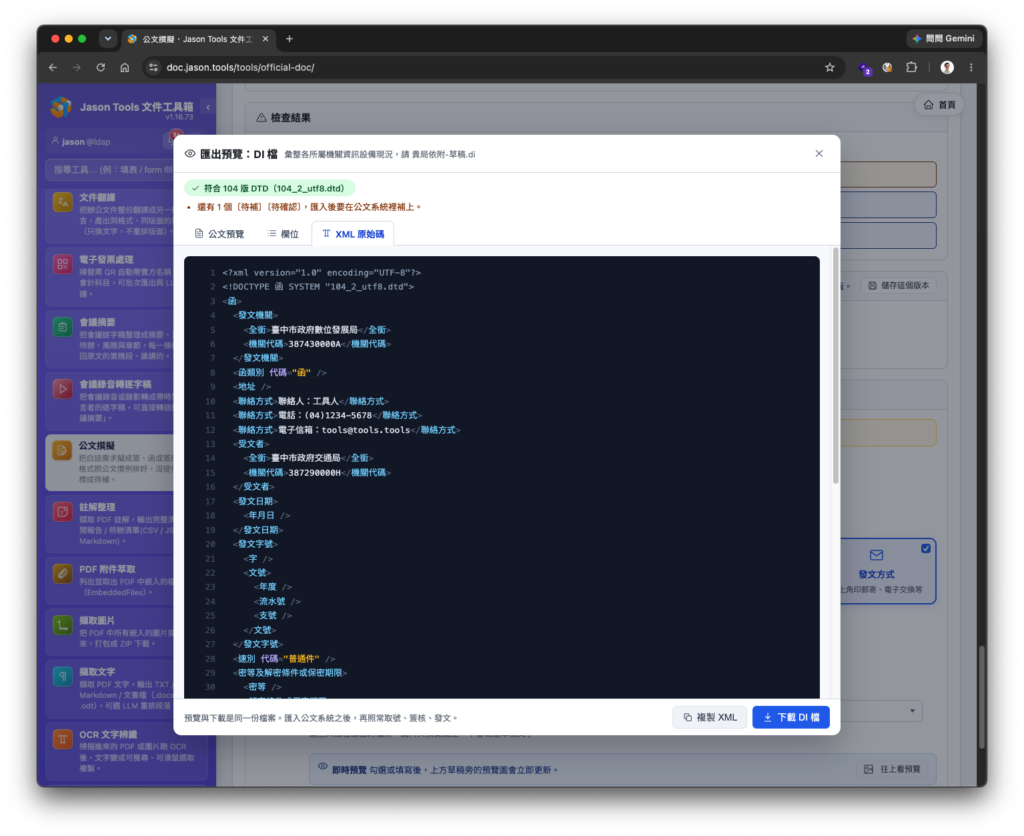Click the 電話:(04)1234-5678 XML line
1024x836 pixels.
327,415
